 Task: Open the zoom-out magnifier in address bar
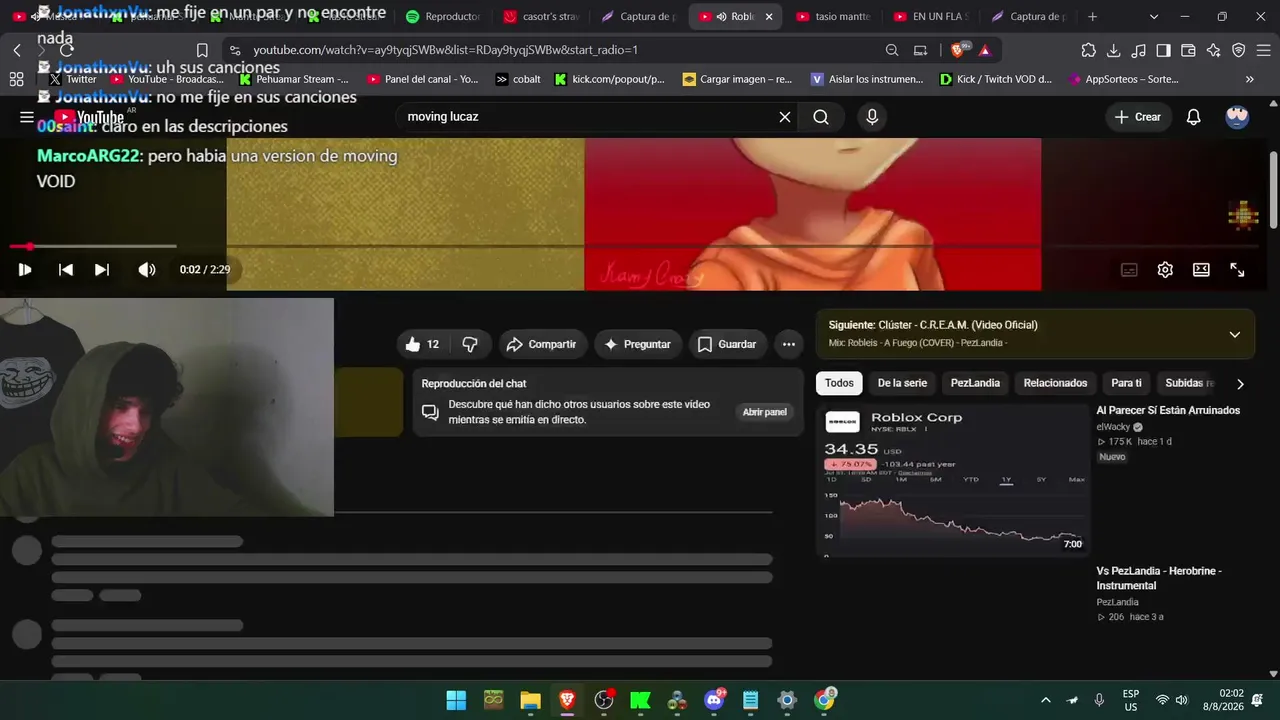point(892,50)
